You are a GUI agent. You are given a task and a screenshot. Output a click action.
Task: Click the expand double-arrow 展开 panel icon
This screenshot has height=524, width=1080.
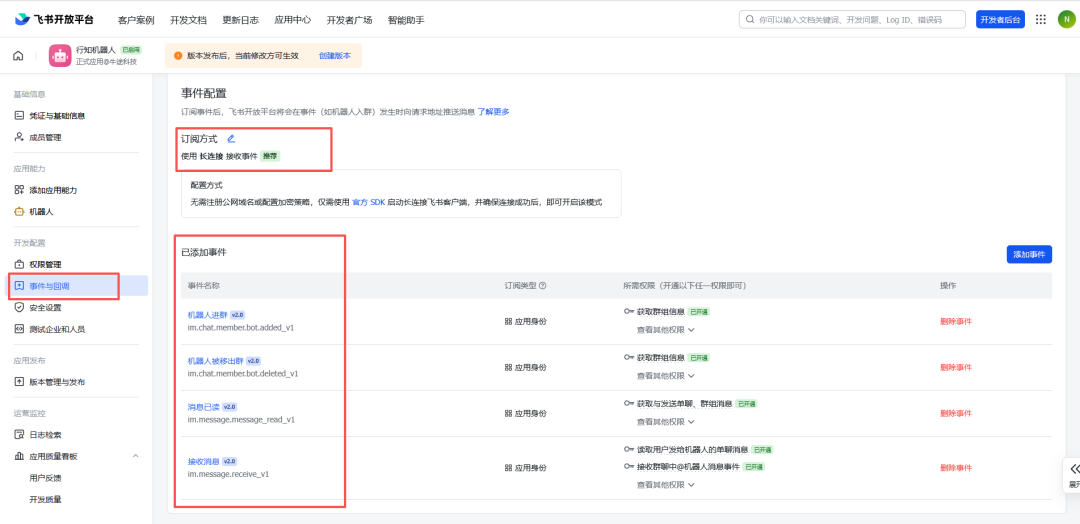[x=1074, y=469]
